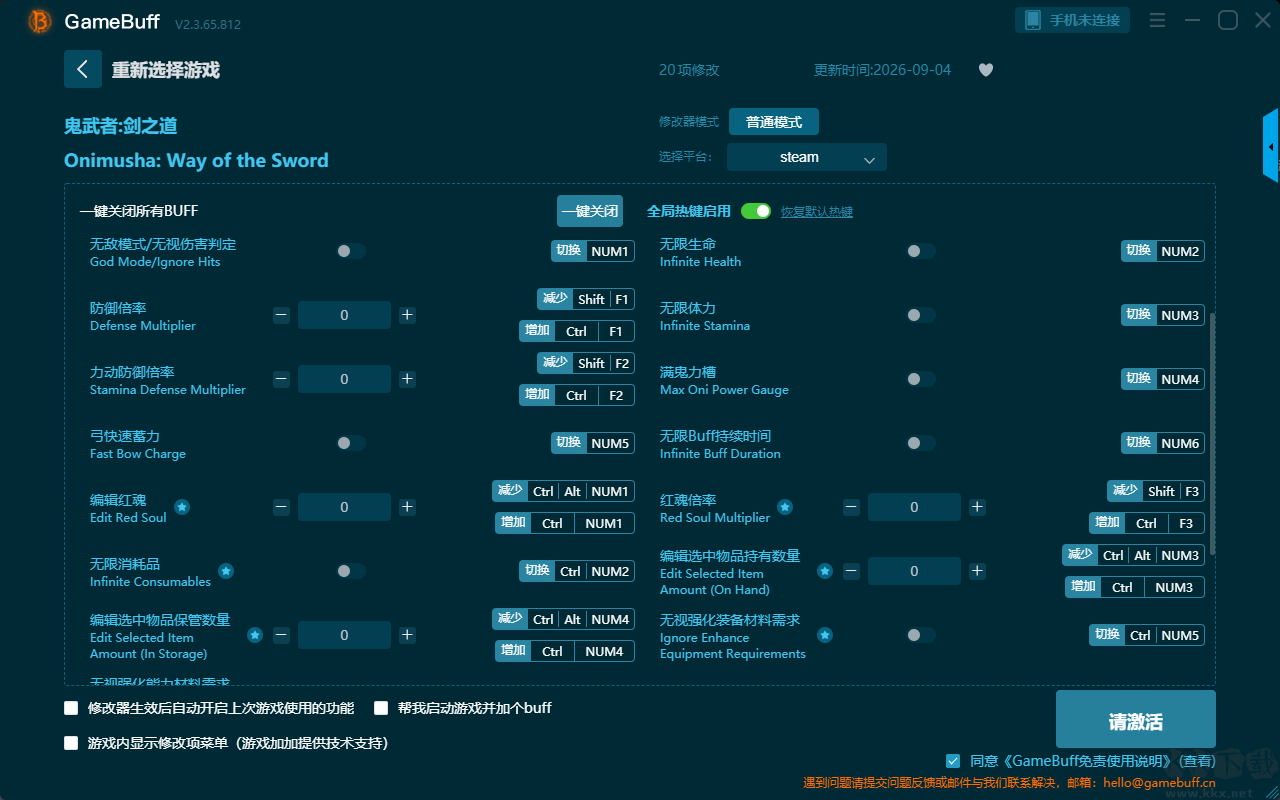
Task: Increase Red Soul Multiplier value
Action: (977, 507)
